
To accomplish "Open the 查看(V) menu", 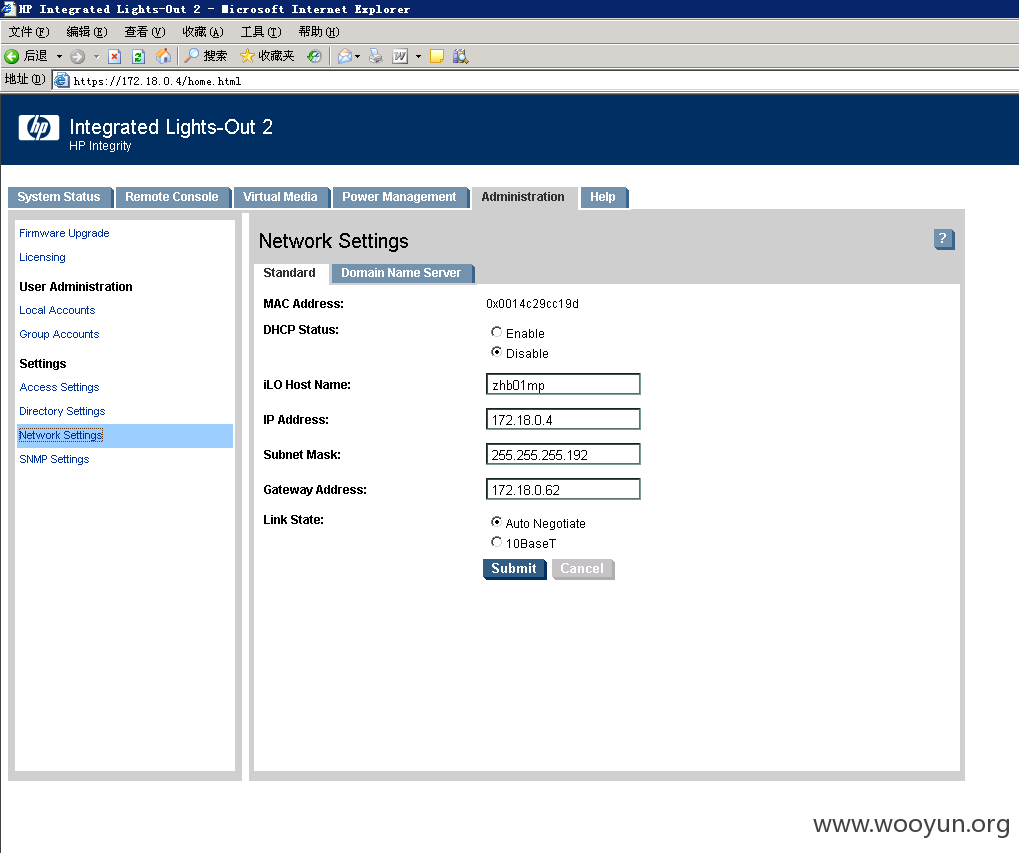I will point(145,32).
